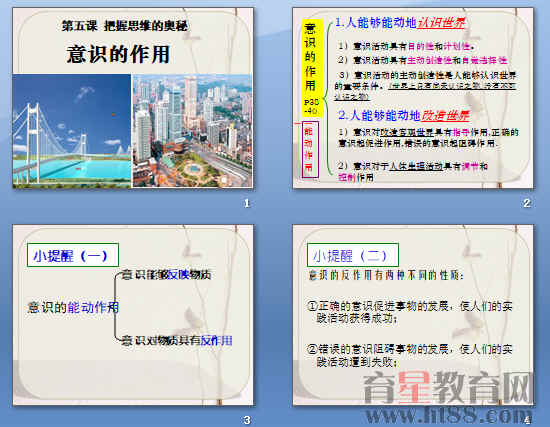550x427 pixels.
Task: Select slide 1 thumbnail titled 意识的作用
Action: pos(133,98)
